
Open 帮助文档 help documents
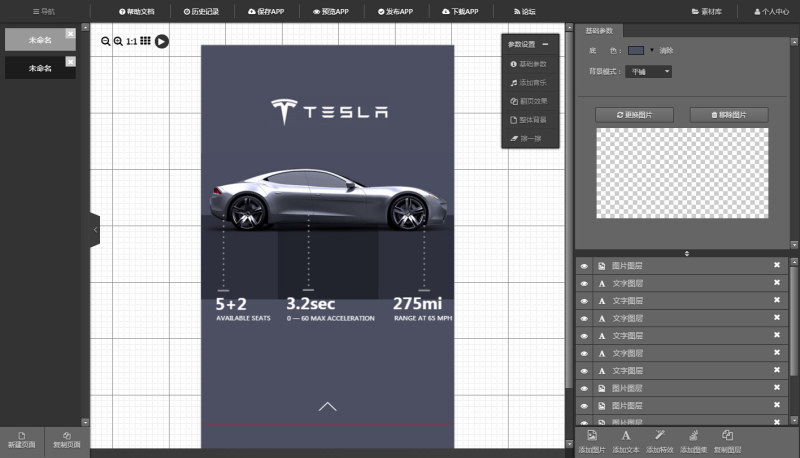click(136, 11)
